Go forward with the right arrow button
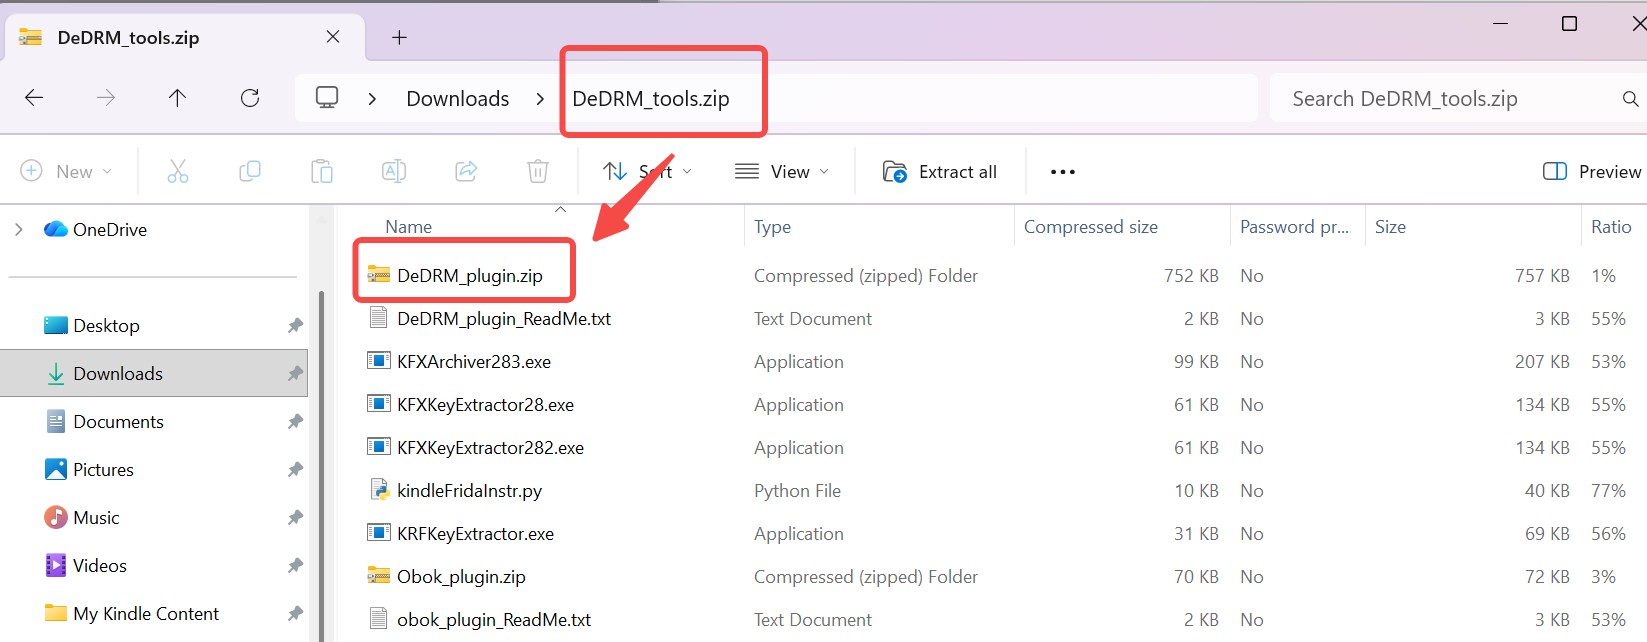Image resolution: width=1647 pixels, height=642 pixels. click(106, 98)
